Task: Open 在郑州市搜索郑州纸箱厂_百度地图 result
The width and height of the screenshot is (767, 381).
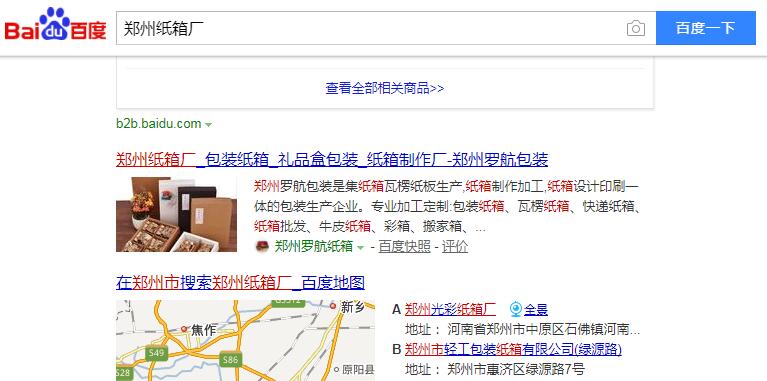Action: coord(240,283)
